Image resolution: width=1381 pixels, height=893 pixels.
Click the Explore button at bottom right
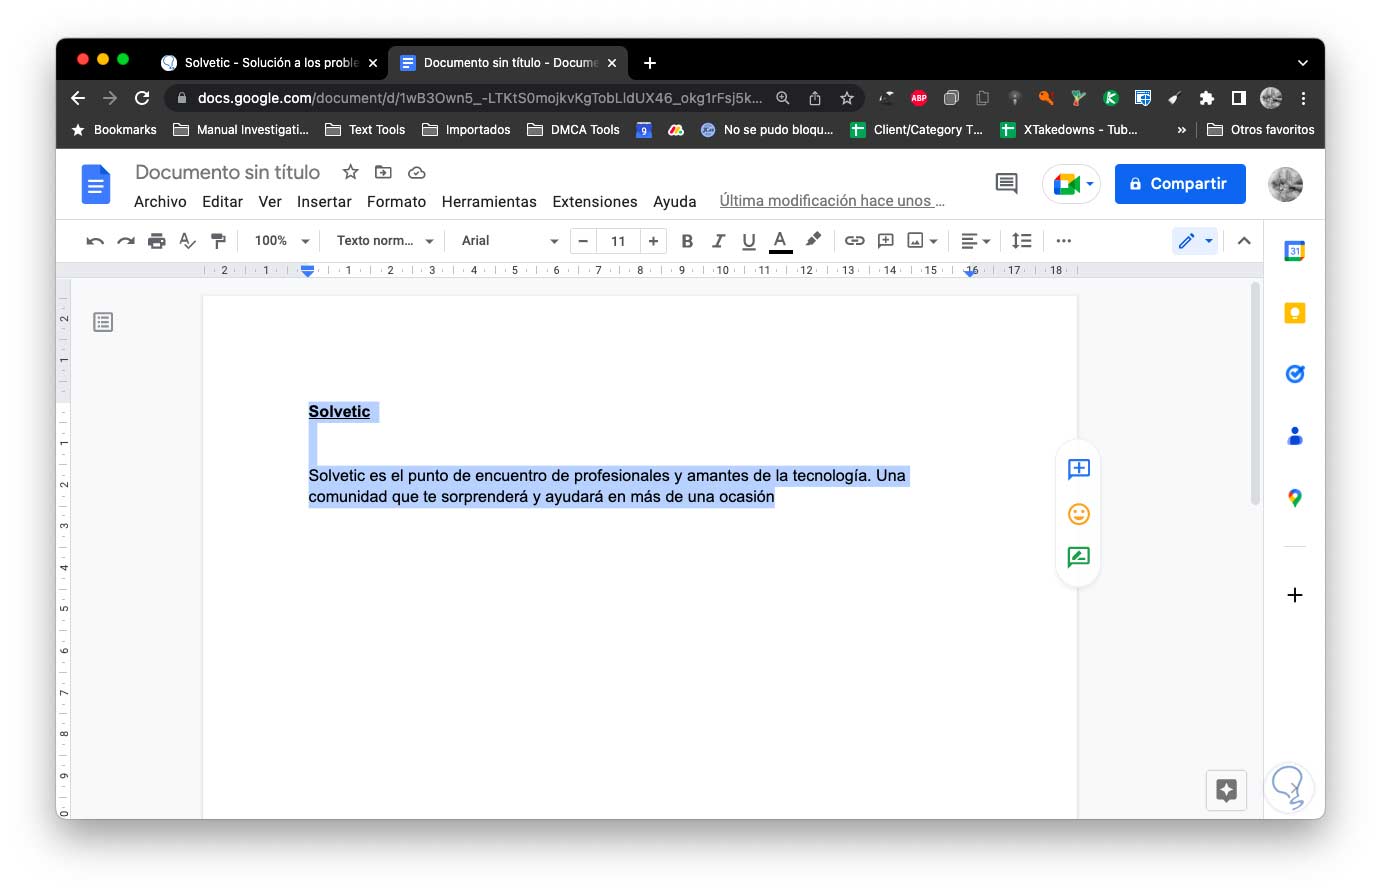tap(1227, 790)
